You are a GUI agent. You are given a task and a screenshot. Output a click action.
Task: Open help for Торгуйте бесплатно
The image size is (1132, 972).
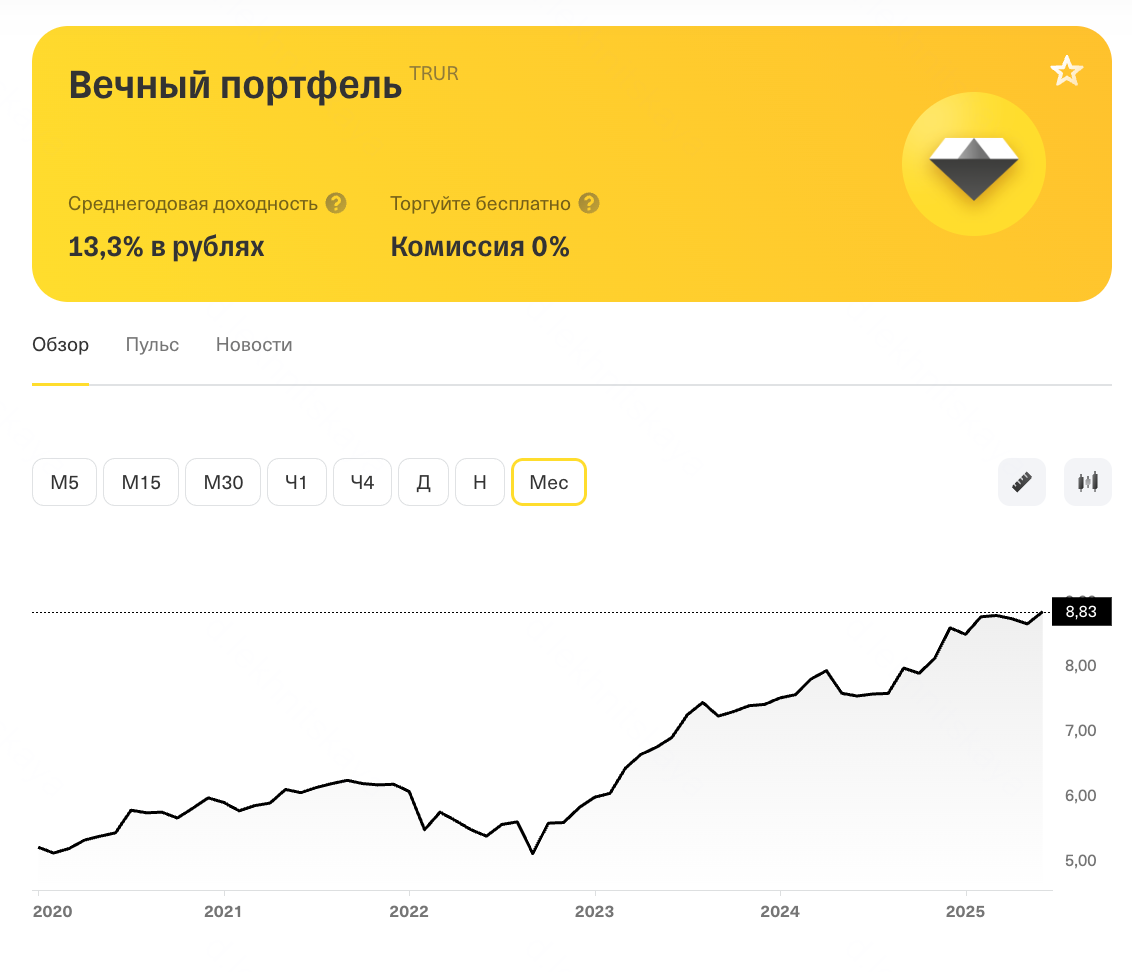(589, 203)
